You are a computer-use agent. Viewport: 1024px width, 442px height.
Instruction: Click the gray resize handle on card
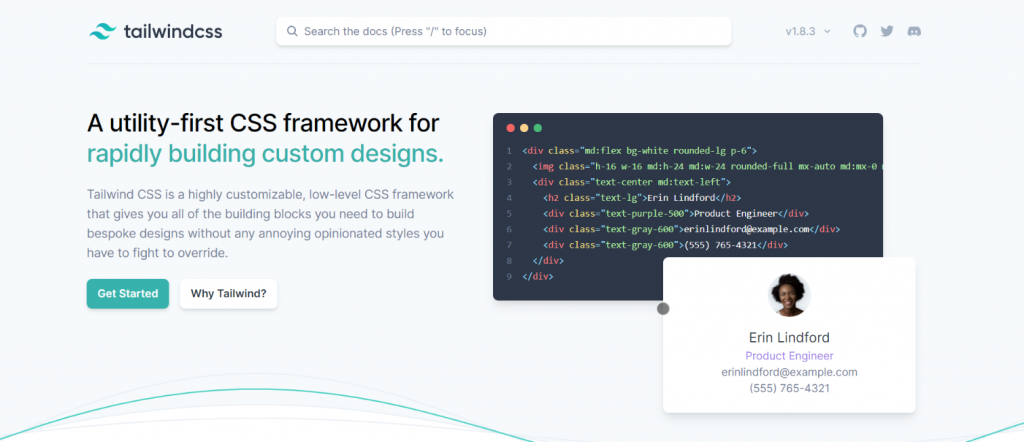(x=663, y=308)
